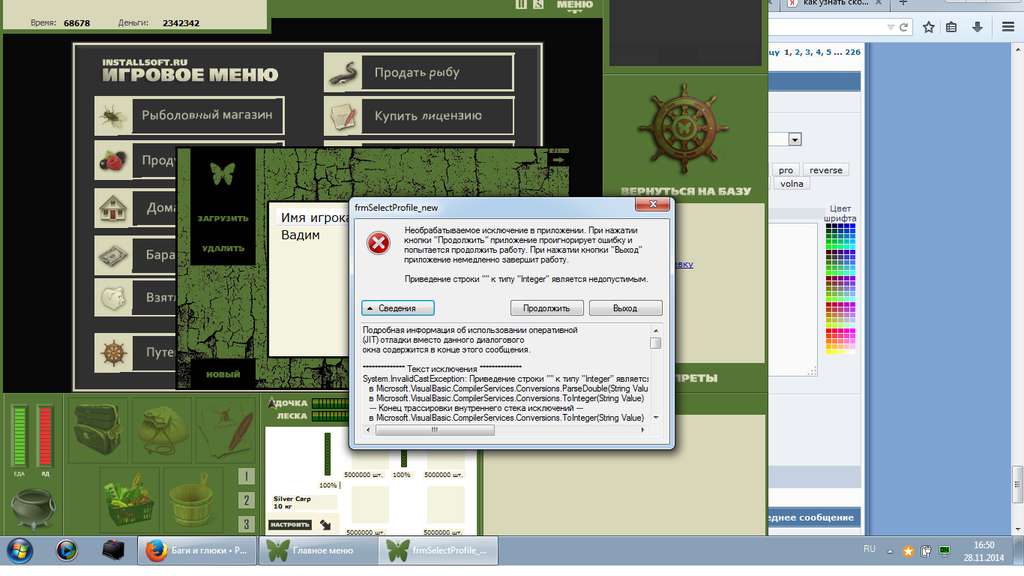Click the green ЕДА food level bar

click(x=20, y=436)
